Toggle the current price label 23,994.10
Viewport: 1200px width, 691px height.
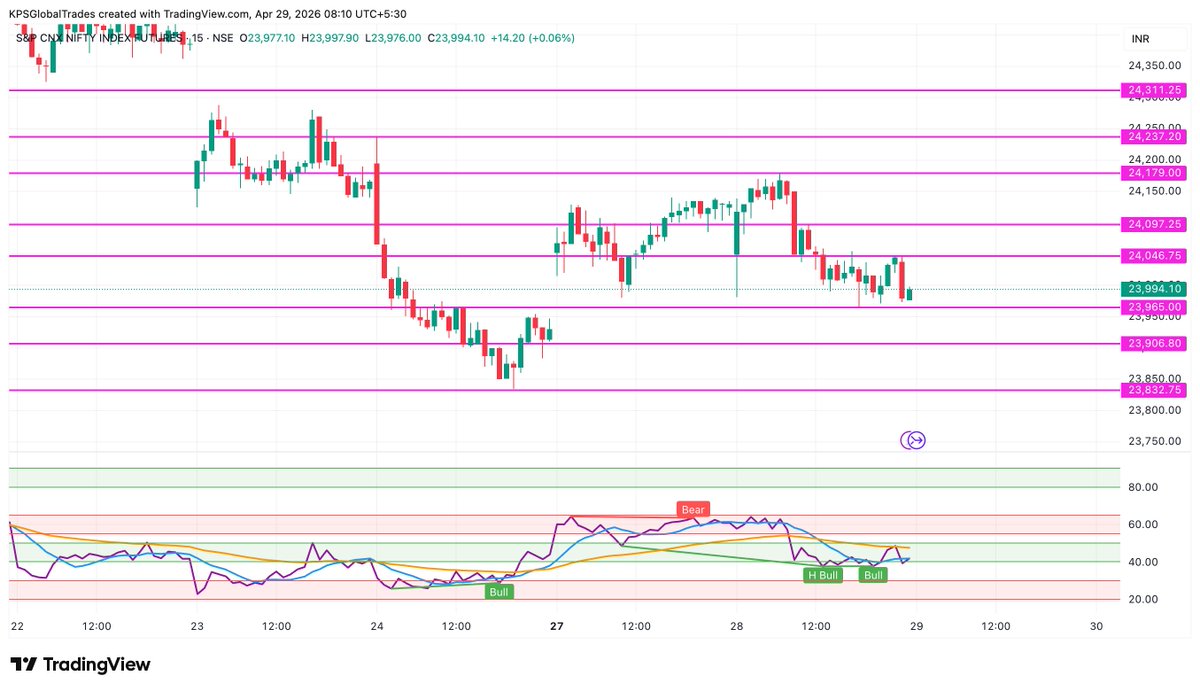point(1152,288)
